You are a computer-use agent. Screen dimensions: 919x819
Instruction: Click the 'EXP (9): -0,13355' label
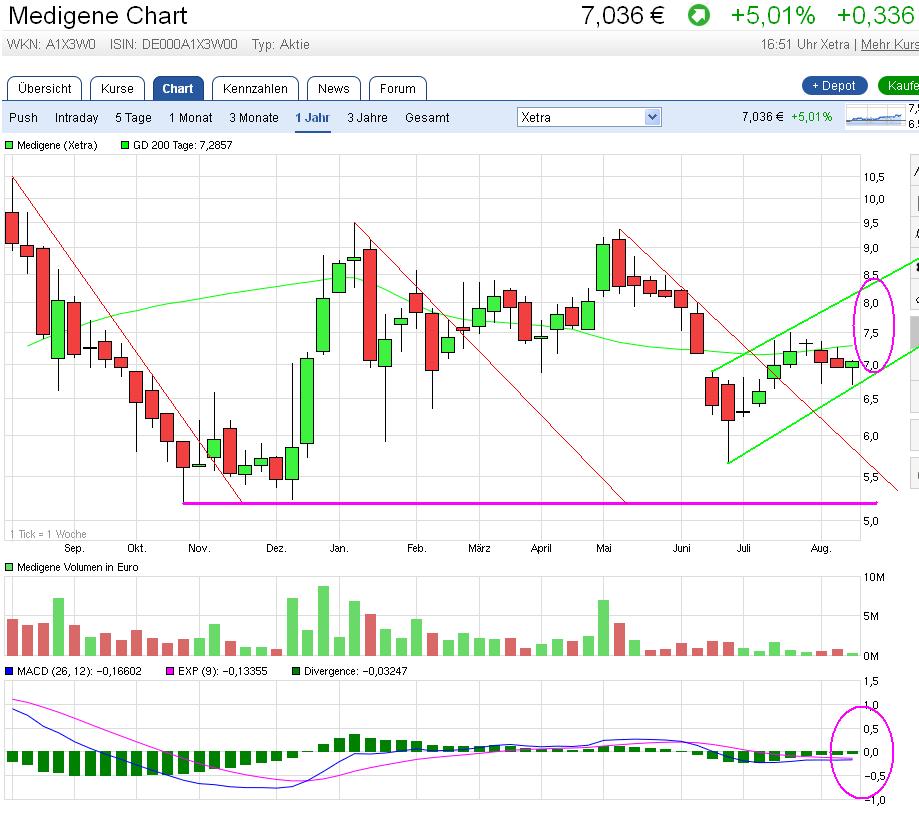223,671
